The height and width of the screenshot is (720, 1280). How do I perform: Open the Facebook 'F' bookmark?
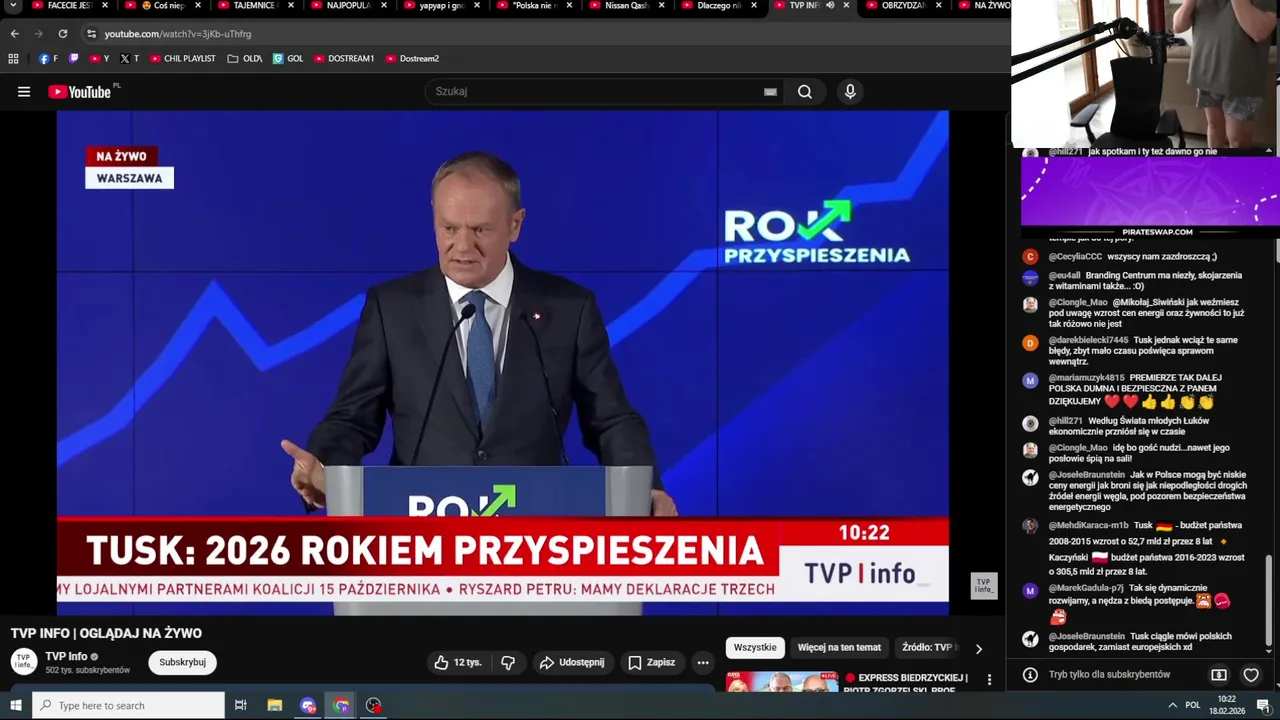pos(48,59)
